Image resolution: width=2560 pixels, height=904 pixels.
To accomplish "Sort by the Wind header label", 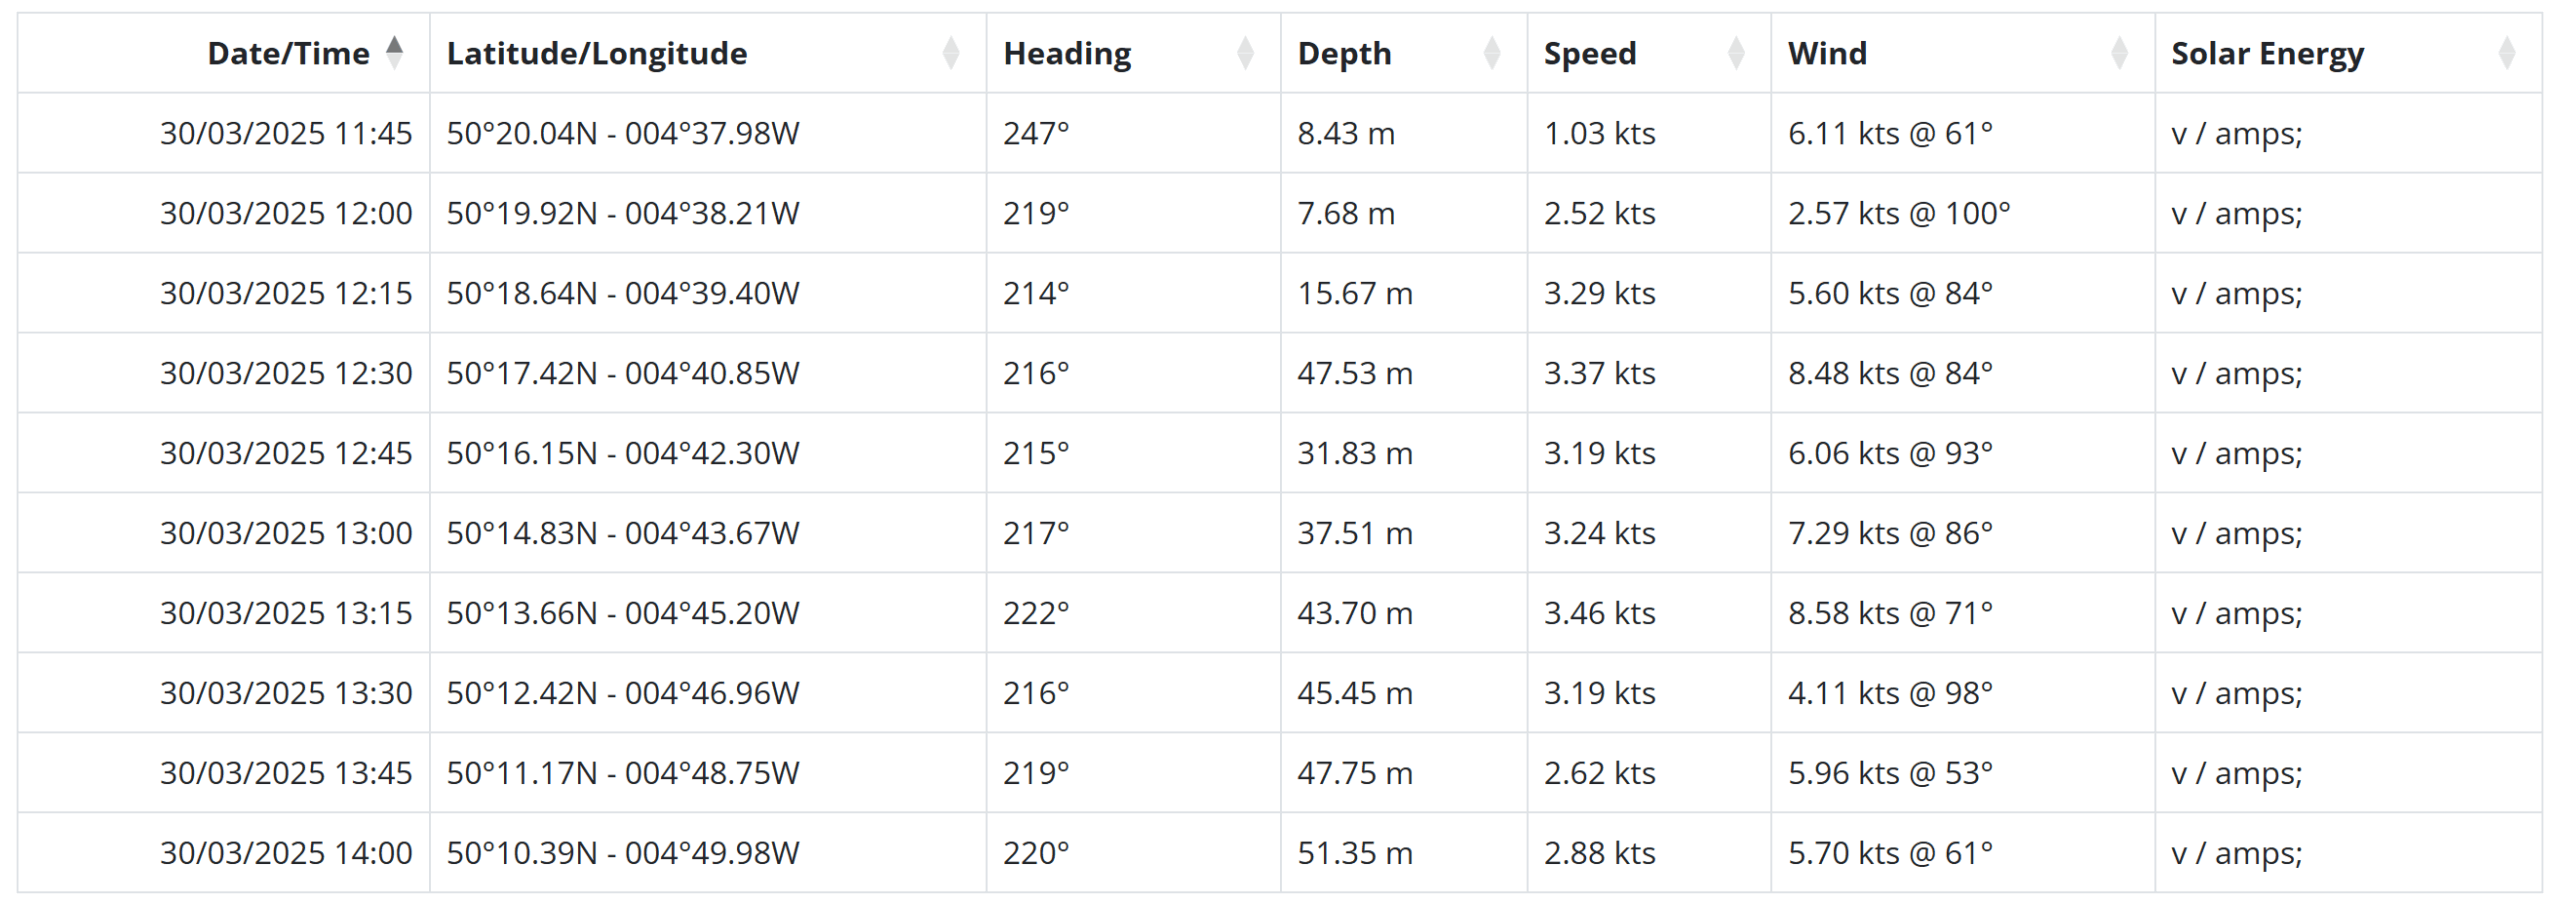I will (1827, 53).
